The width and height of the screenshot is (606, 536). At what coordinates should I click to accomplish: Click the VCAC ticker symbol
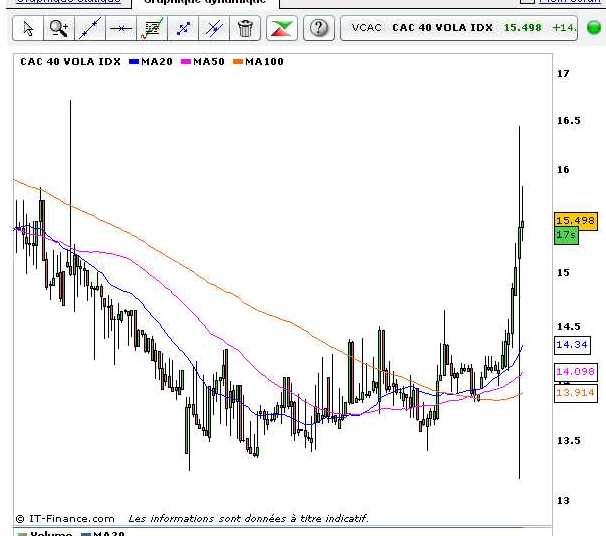366,28
